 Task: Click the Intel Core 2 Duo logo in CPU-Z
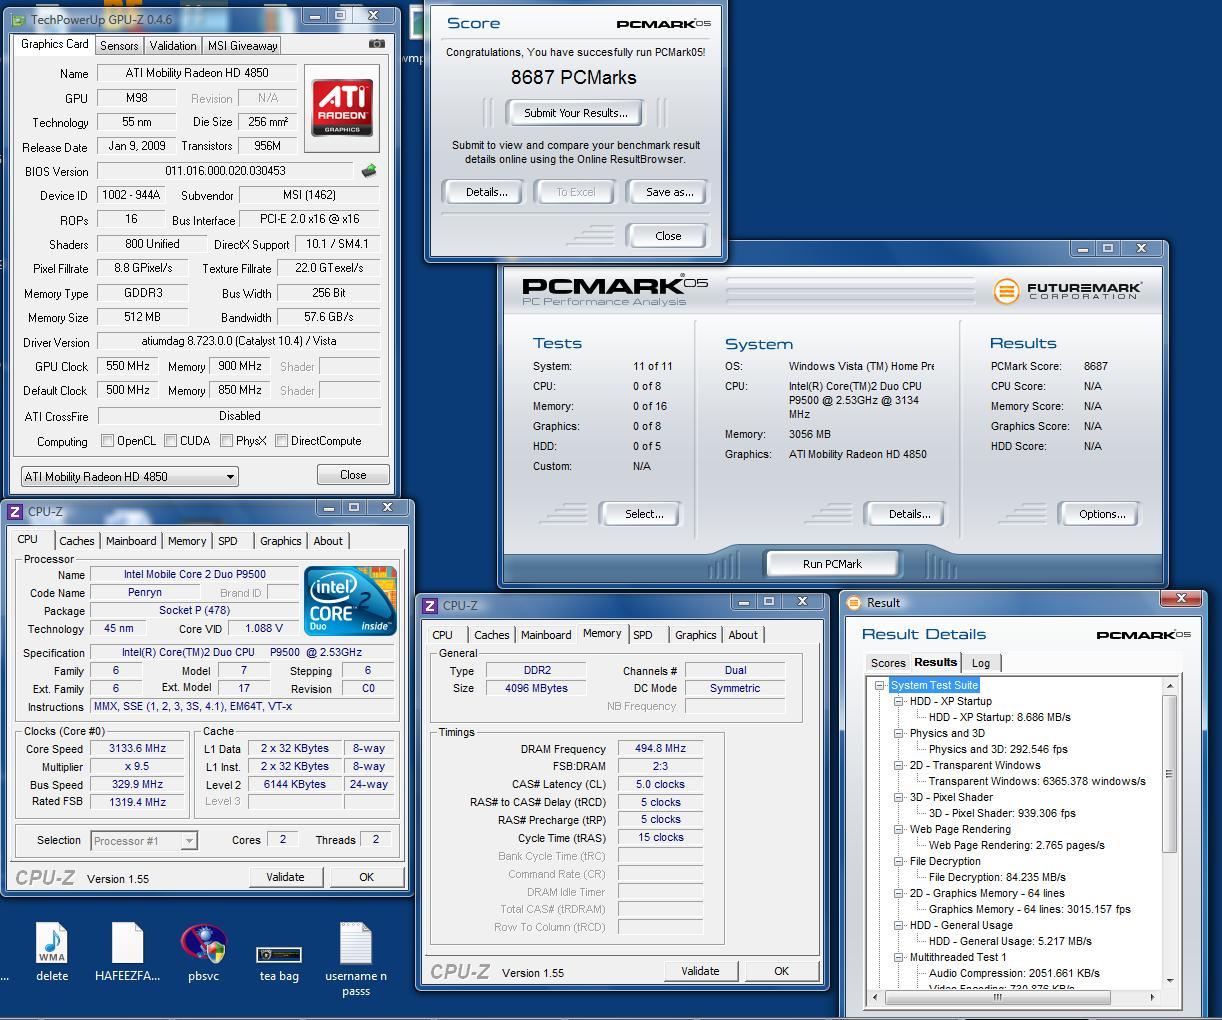pos(350,600)
